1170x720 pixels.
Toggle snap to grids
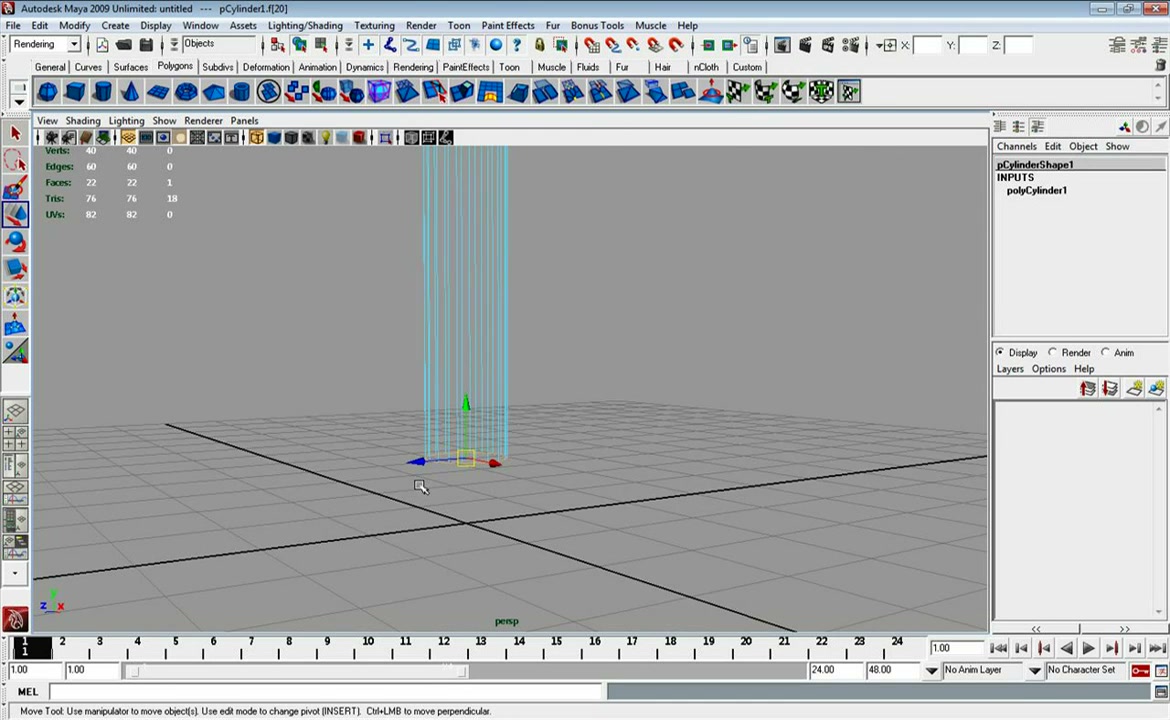pyautogui.click(x=592, y=46)
